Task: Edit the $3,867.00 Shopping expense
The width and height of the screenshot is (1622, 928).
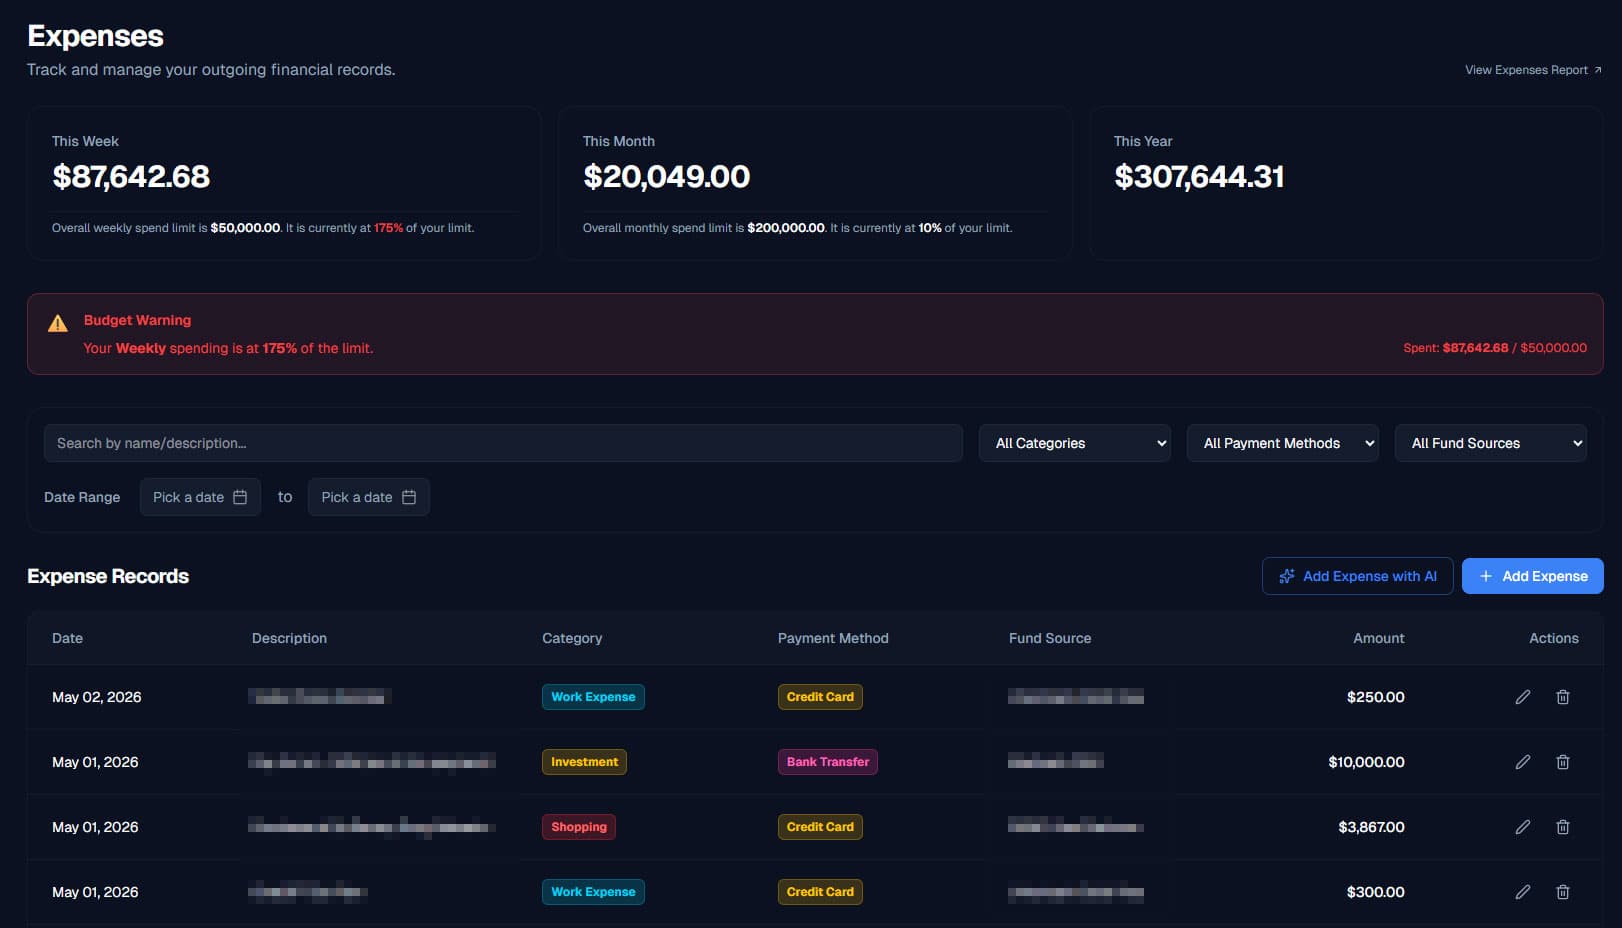Action: pos(1522,827)
